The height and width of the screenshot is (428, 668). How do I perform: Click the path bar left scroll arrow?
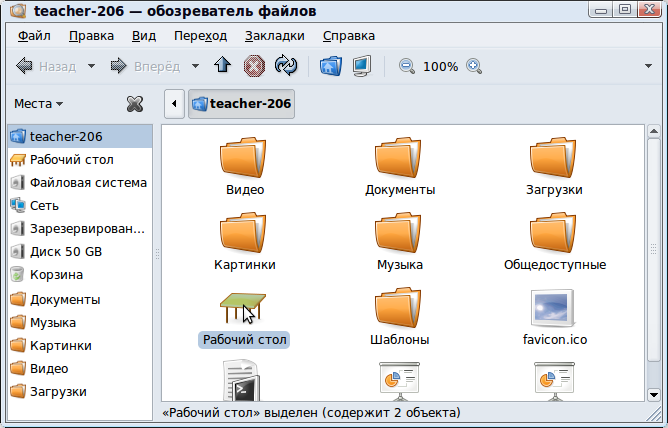click(174, 103)
